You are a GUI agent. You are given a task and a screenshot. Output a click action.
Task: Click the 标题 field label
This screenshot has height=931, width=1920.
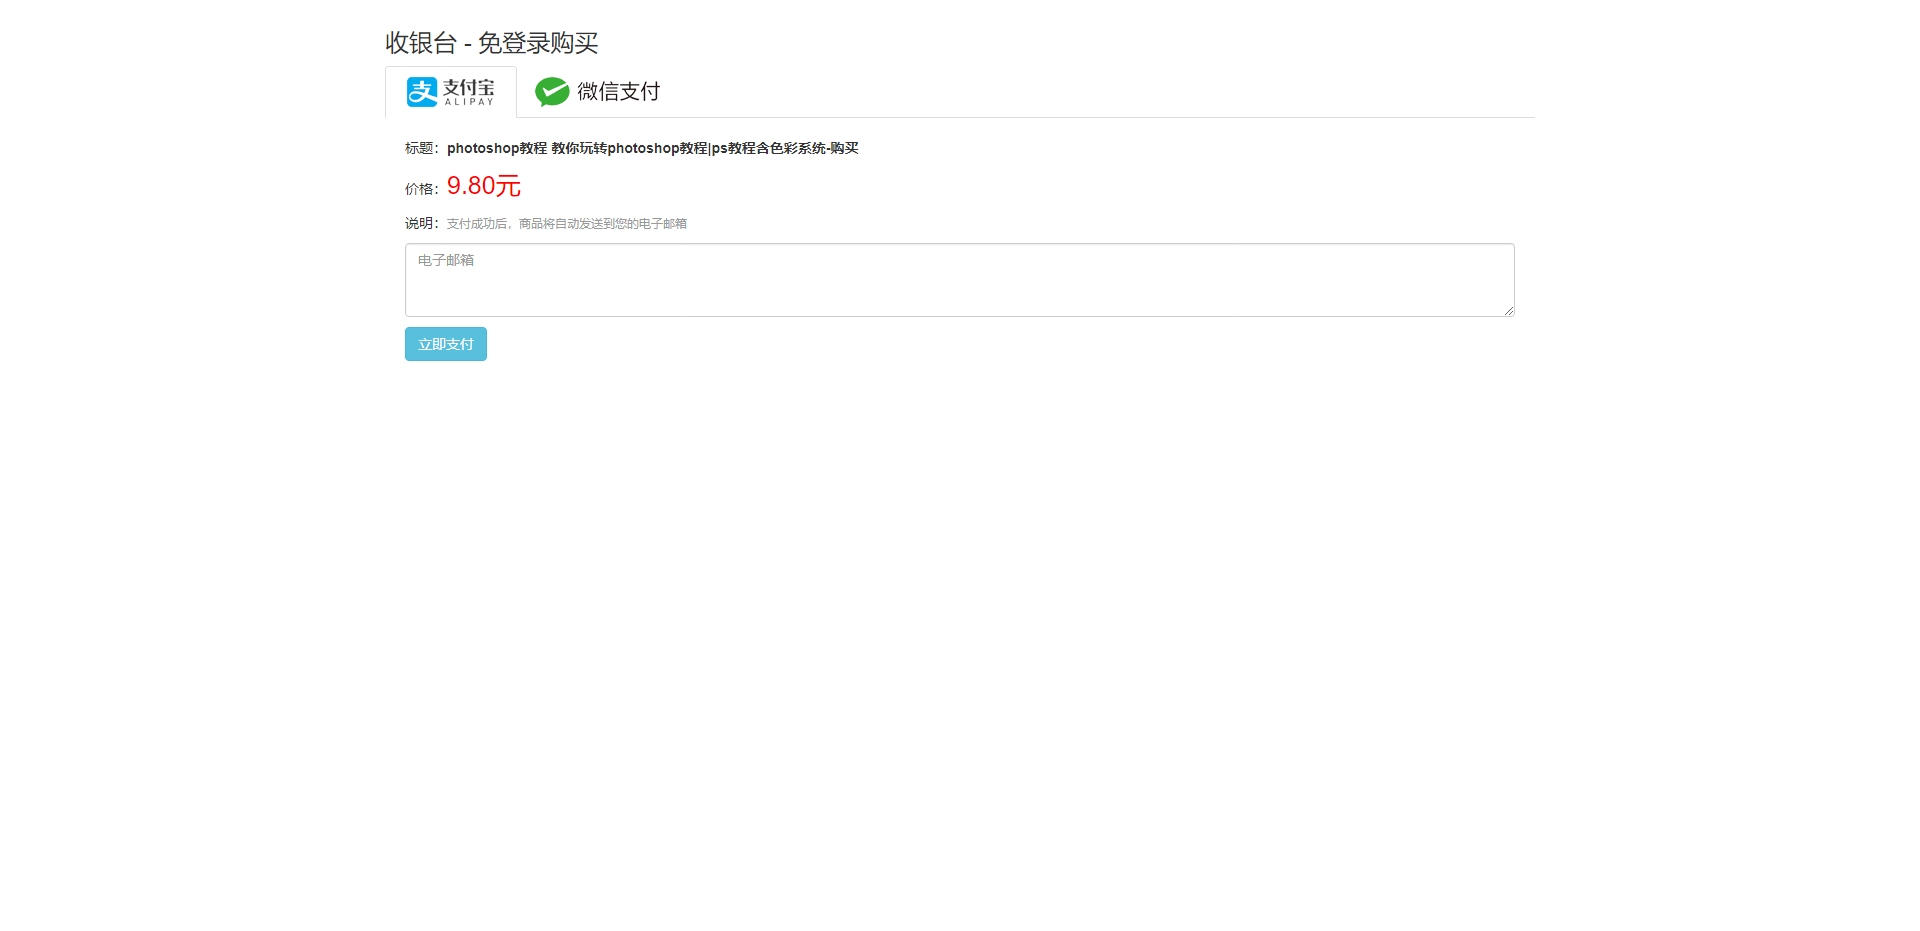pyautogui.click(x=419, y=148)
